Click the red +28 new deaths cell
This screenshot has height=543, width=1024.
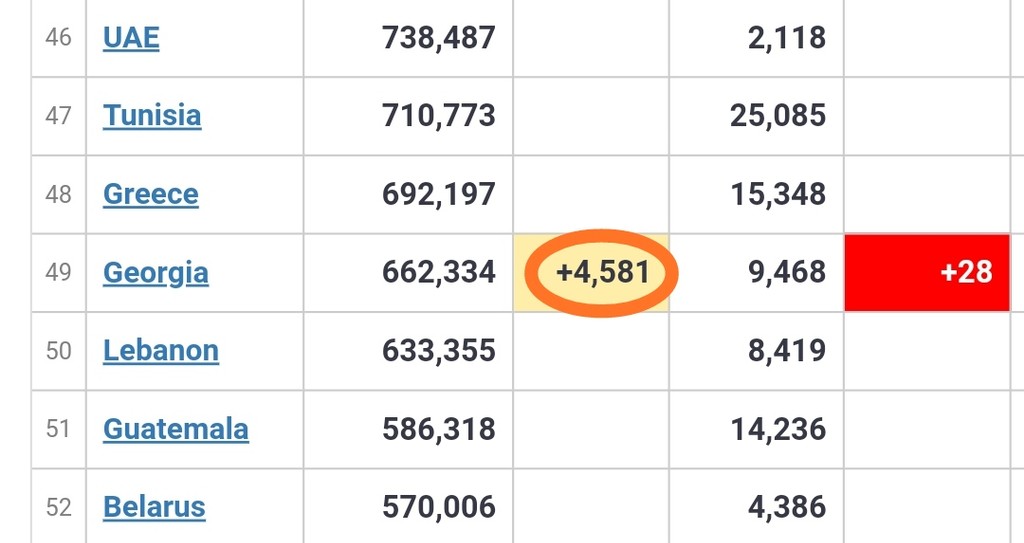[926, 272]
